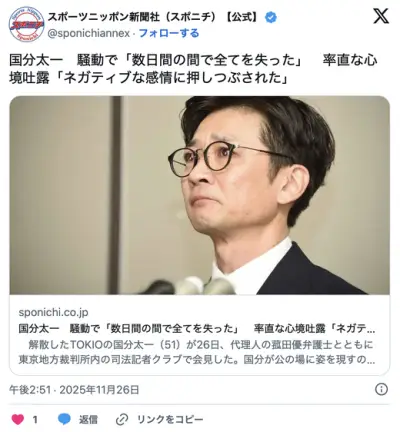400x432 pixels.
Task: Click the timestamp 午後2:51 · 2025年11月26日
Action: tap(74, 389)
